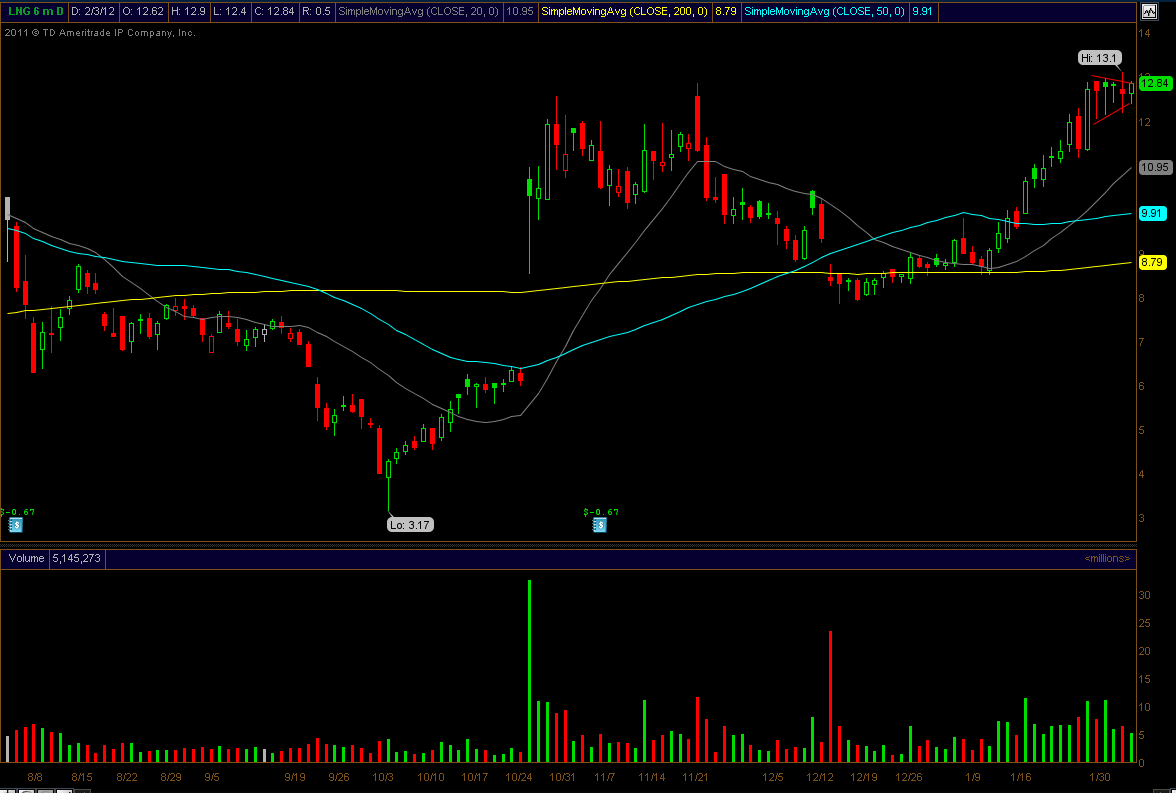Click the 8/15 date label

82,777
